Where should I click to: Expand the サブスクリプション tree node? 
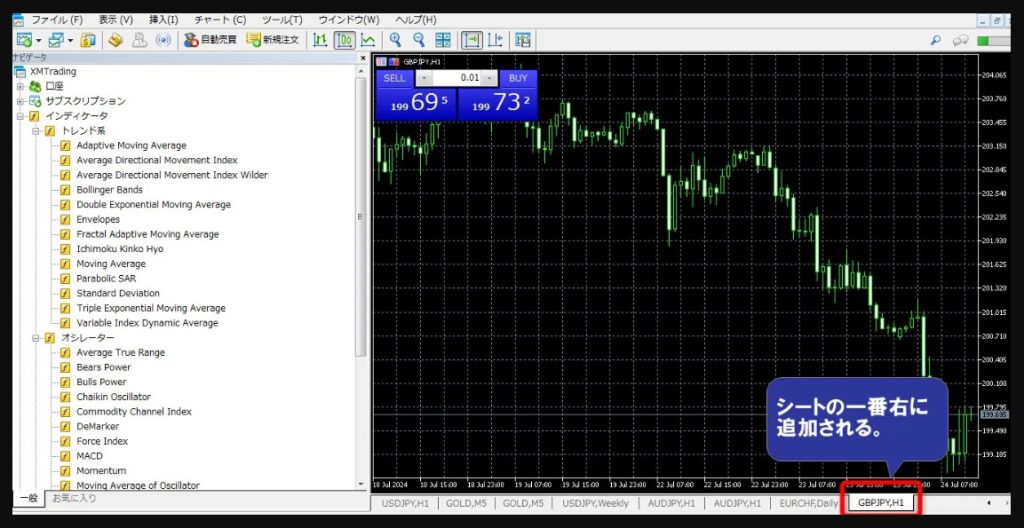(x=20, y=101)
